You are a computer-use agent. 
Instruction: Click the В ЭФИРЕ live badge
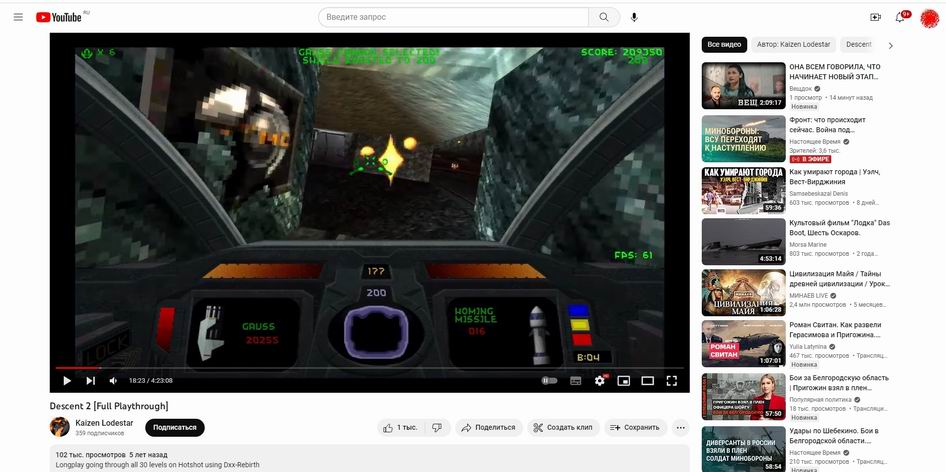810,159
